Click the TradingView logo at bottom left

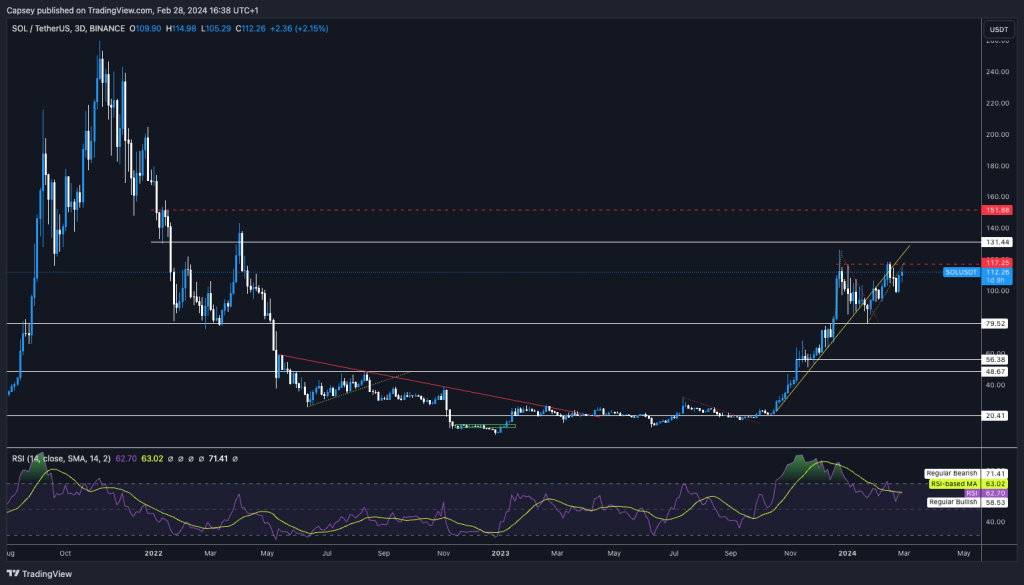(x=39, y=574)
